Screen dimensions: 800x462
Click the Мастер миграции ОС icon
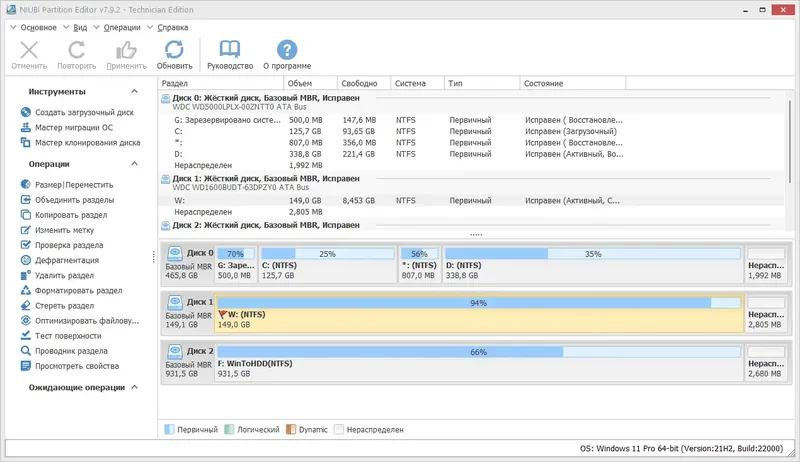[26, 127]
